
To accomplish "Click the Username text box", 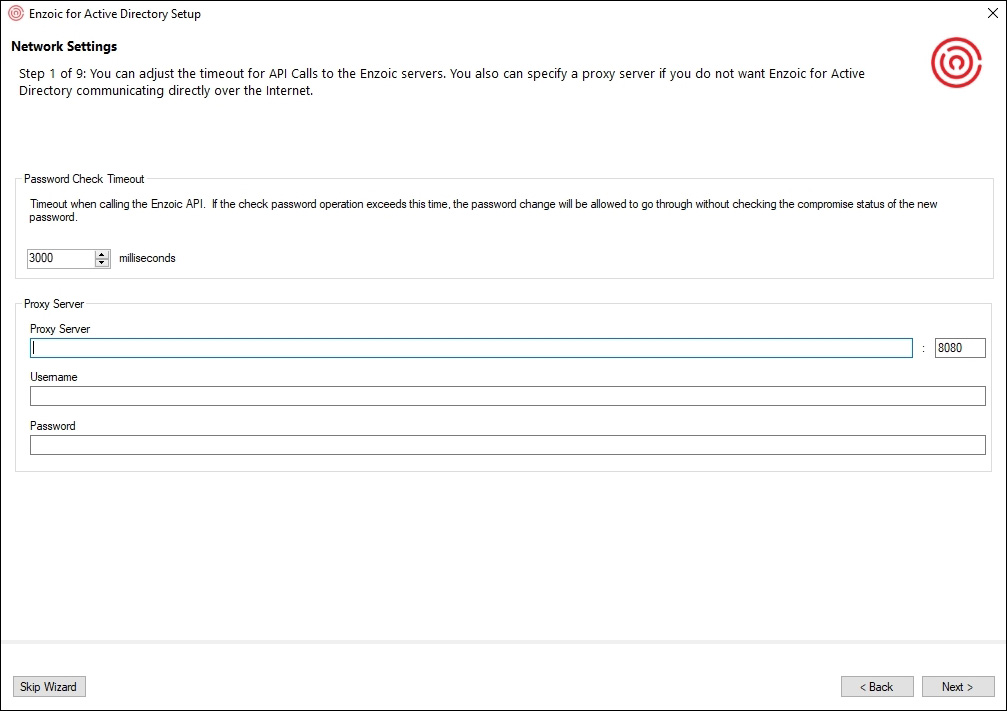I will 507,396.
